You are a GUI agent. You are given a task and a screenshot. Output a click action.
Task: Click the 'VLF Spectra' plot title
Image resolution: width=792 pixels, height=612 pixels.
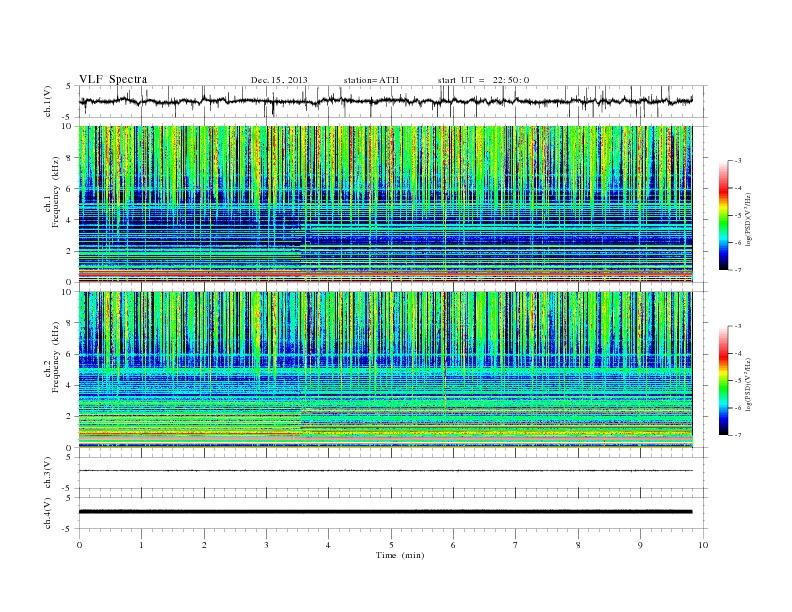[x=113, y=79]
